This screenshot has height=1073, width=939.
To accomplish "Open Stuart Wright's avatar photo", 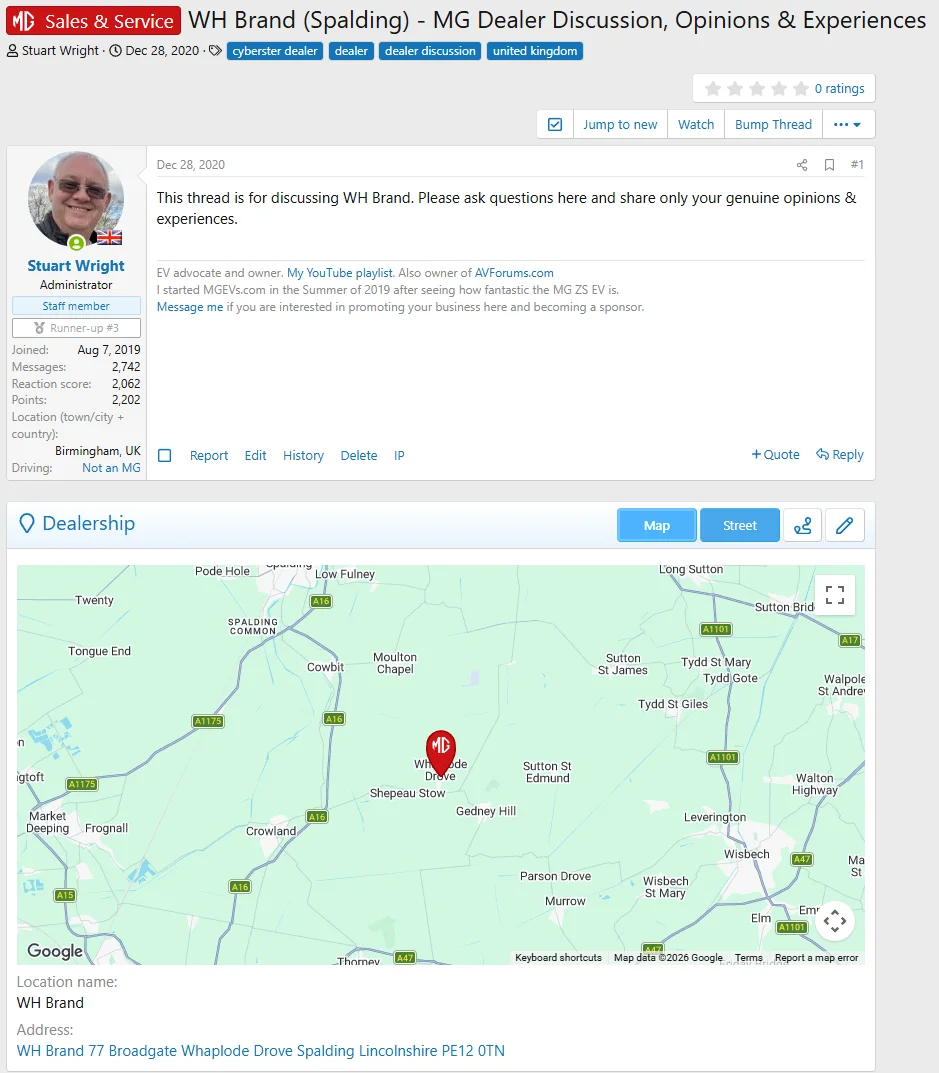I will [76, 199].
